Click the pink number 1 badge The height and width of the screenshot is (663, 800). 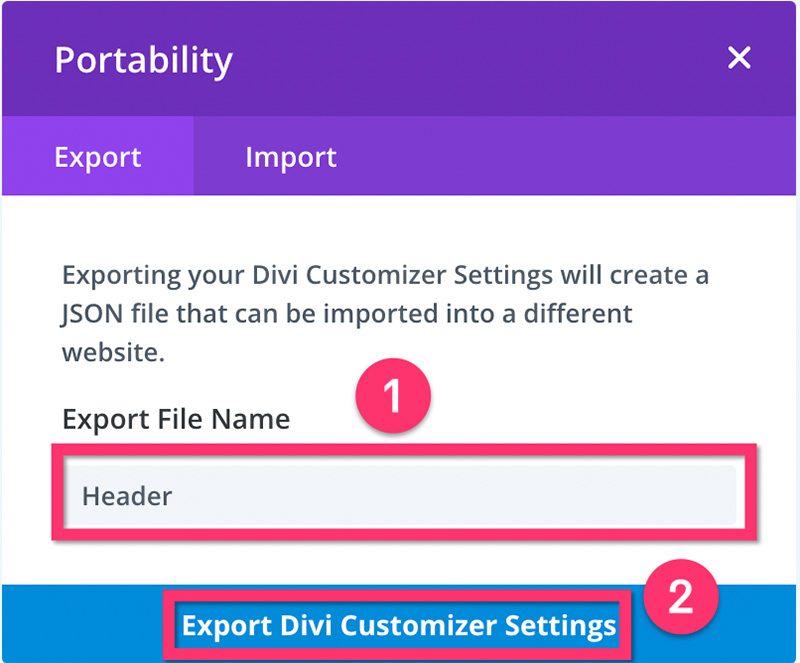[x=393, y=396]
